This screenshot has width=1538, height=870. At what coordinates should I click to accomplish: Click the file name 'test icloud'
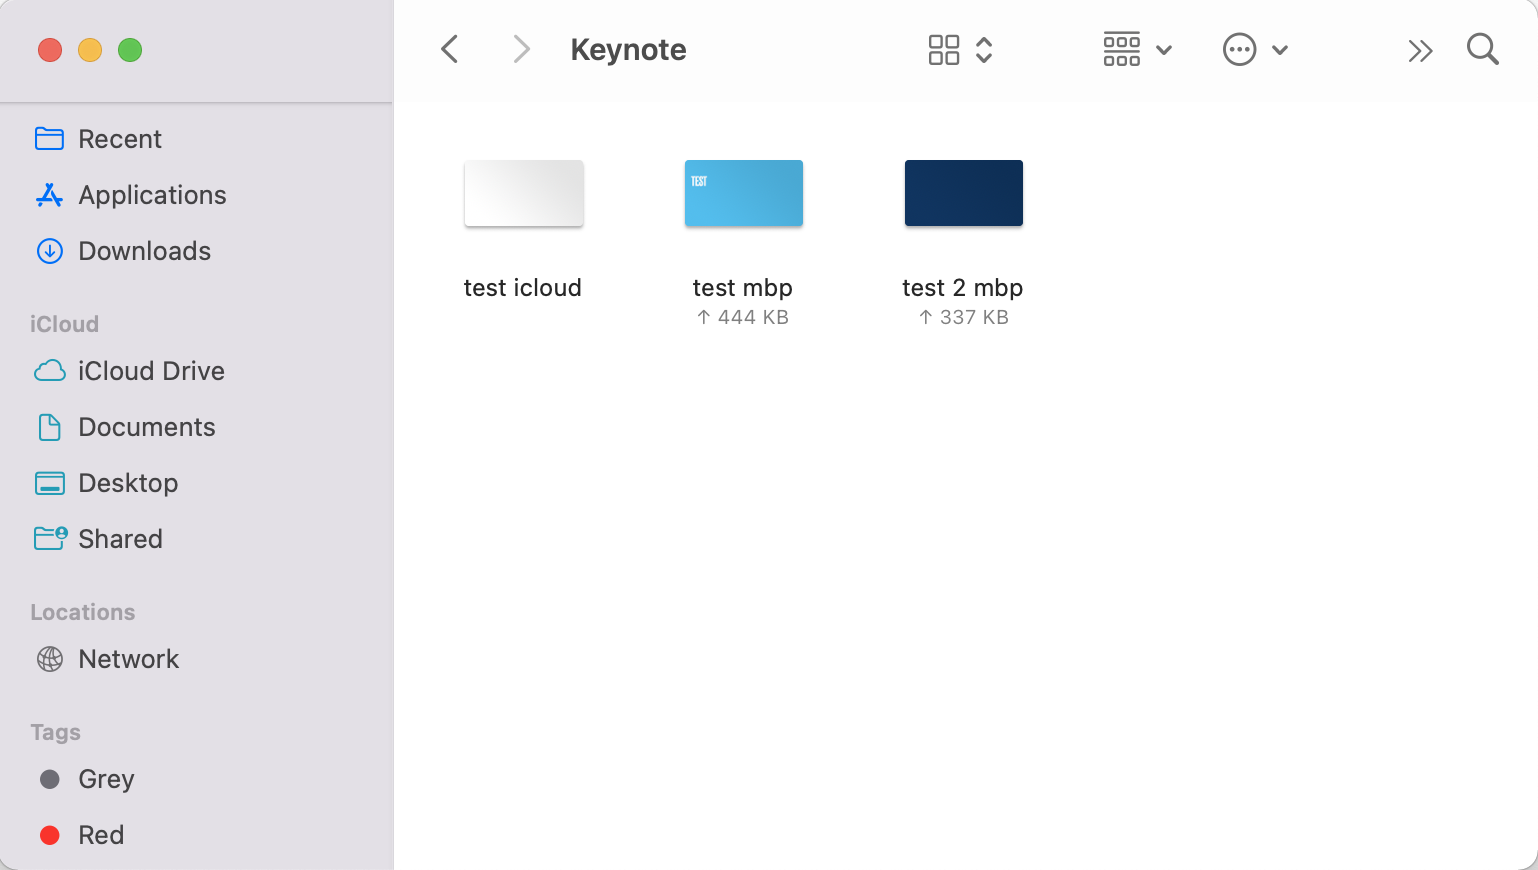(x=523, y=288)
